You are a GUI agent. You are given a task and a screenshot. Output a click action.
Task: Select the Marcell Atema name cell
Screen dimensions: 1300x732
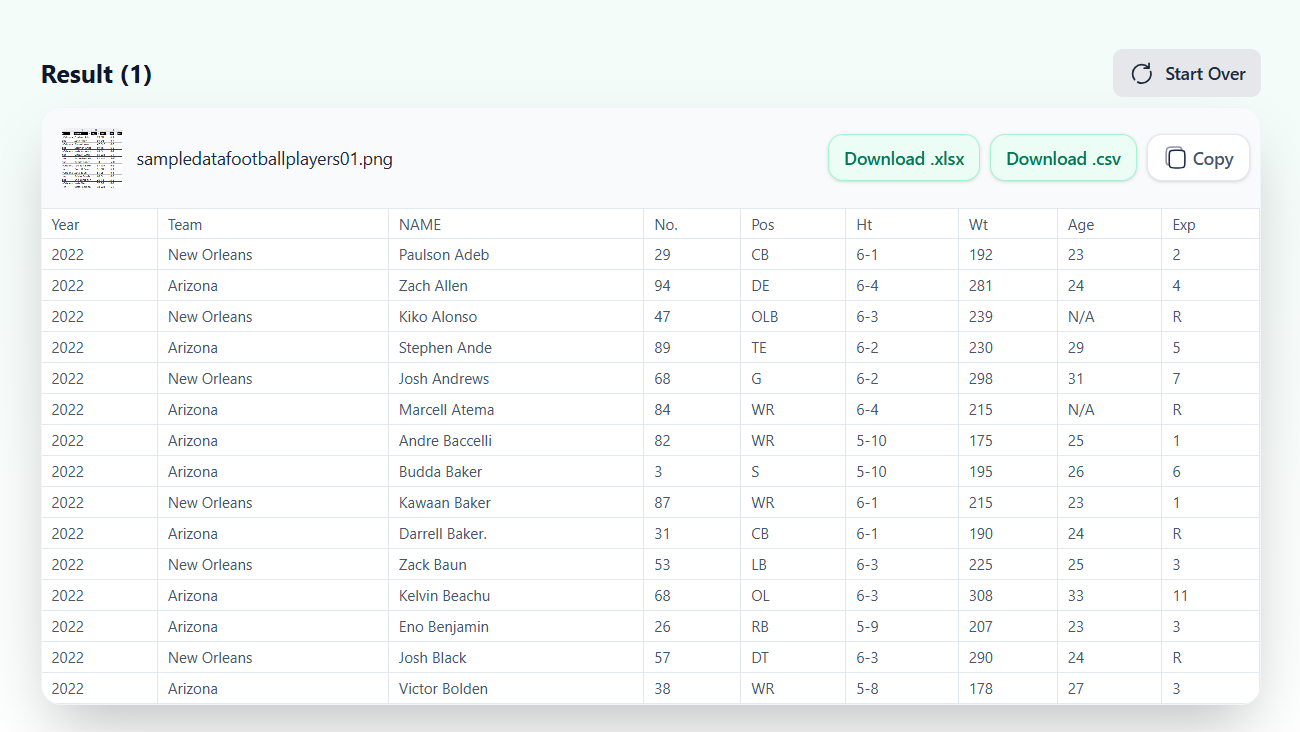(x=516, y=410)
